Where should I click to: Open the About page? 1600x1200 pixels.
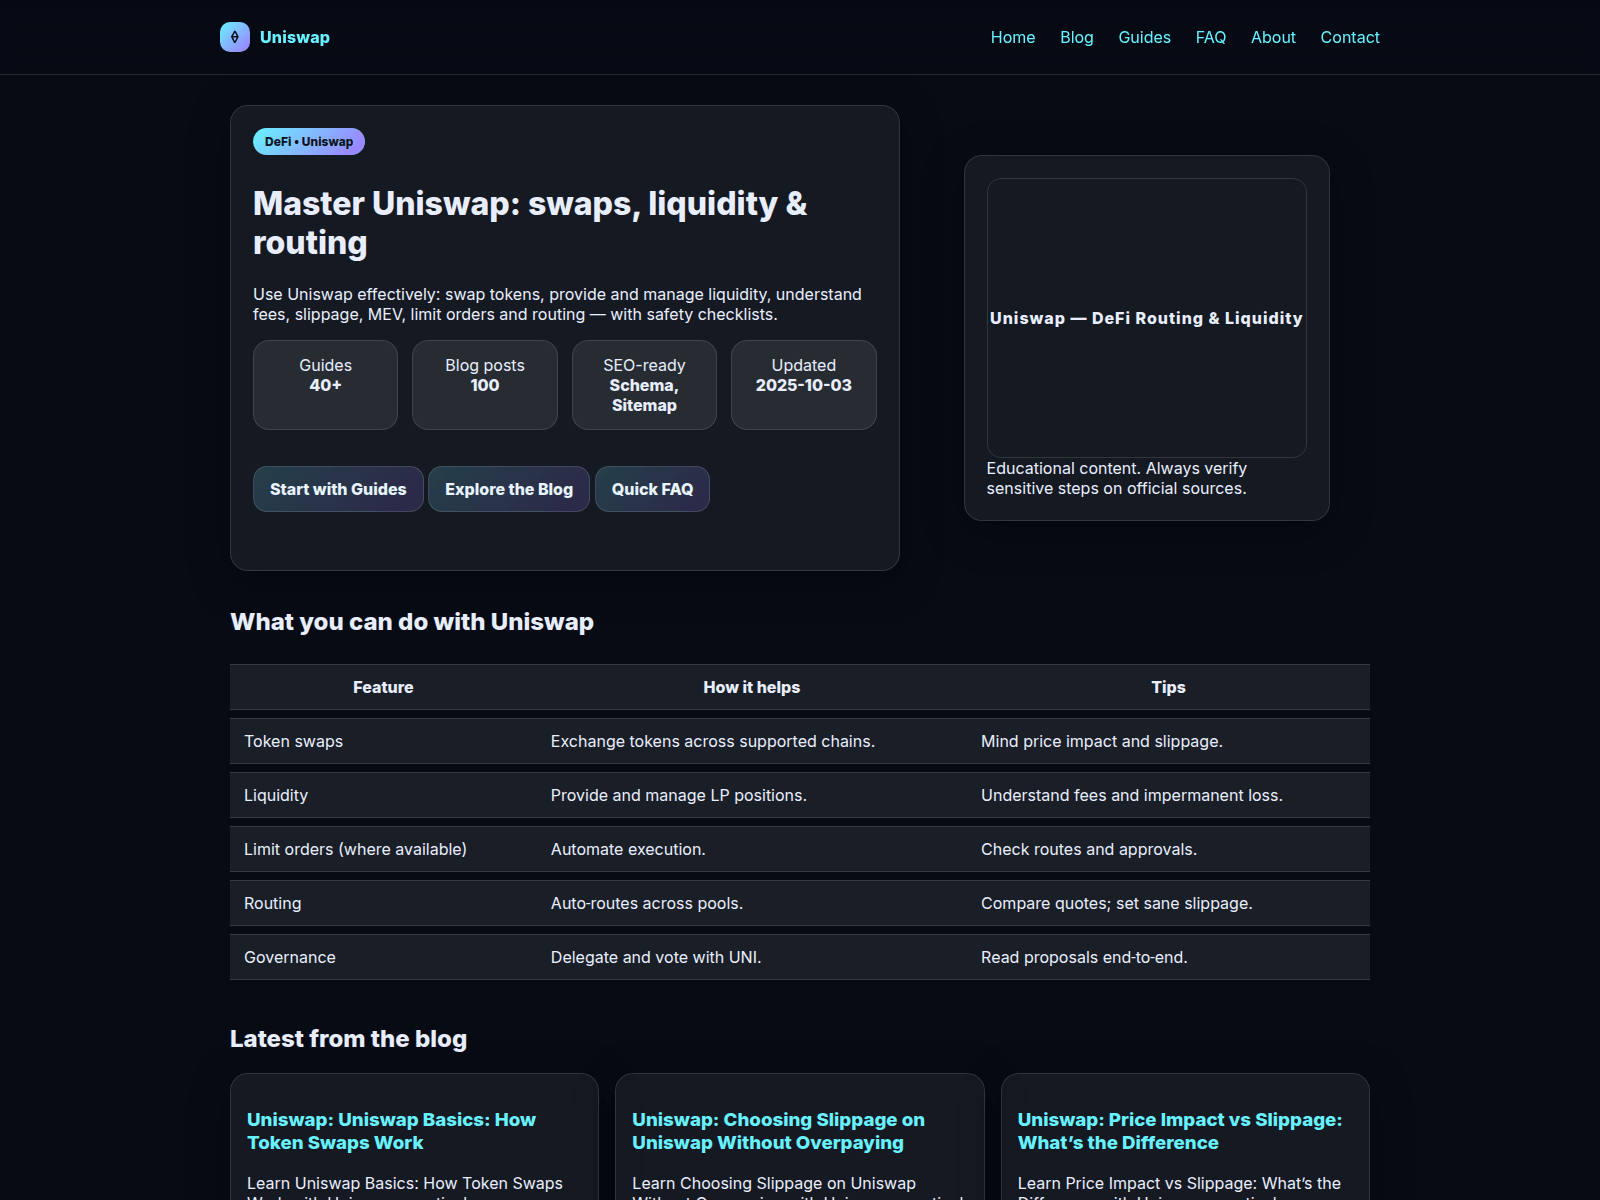tap(1273, 37)
